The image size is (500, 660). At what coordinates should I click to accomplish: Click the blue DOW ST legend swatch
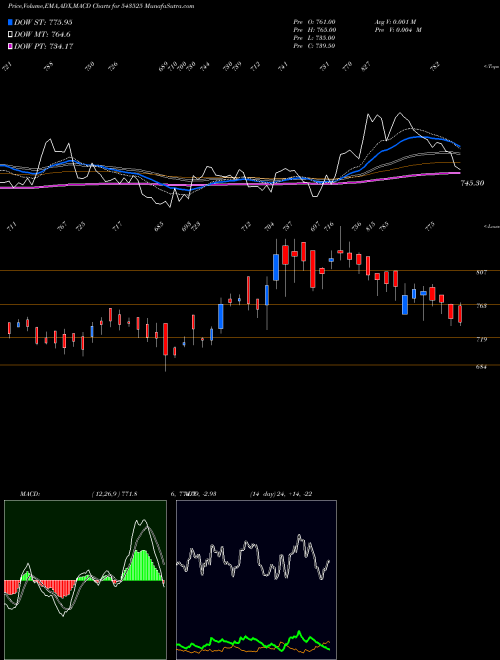[11, 22]
